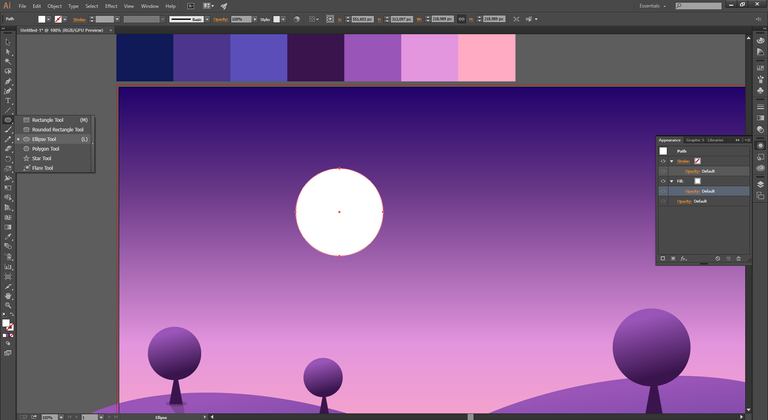Click the orange Stroke link in control bar

pos(79,20)
